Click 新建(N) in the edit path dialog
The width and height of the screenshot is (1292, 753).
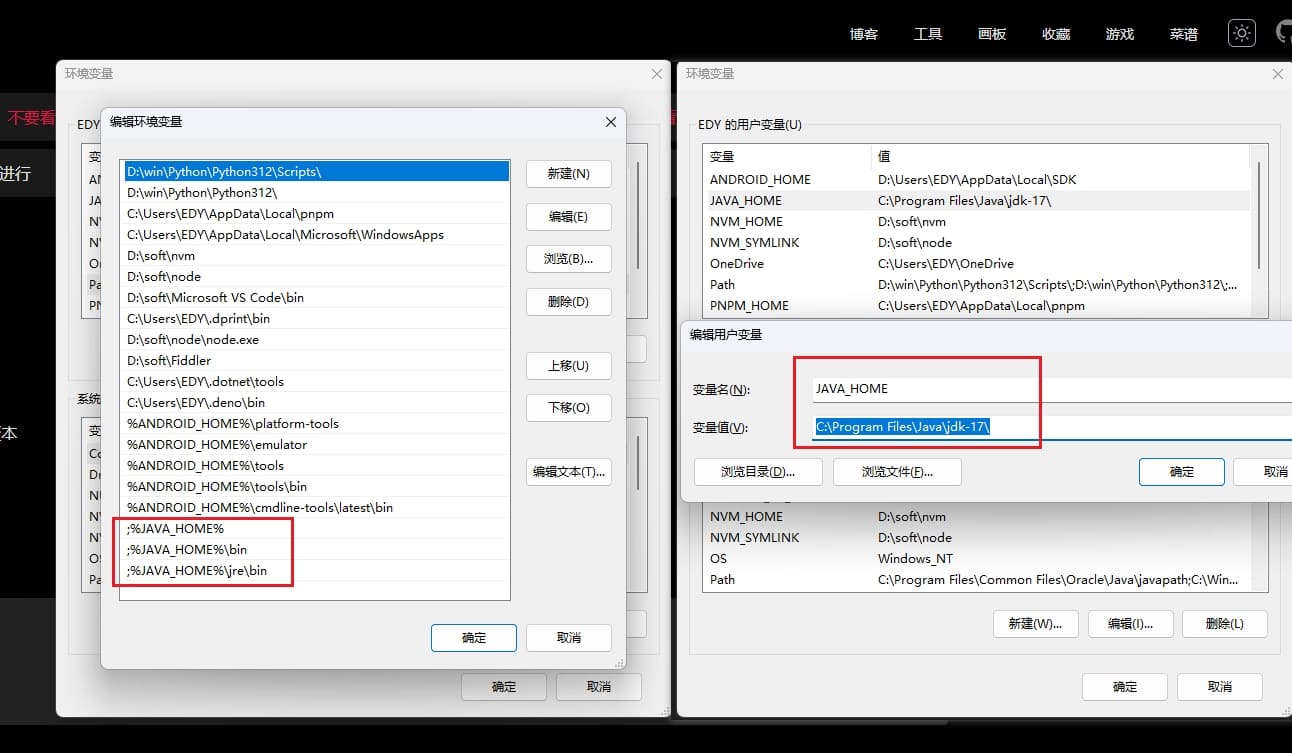tap(569, 173)
